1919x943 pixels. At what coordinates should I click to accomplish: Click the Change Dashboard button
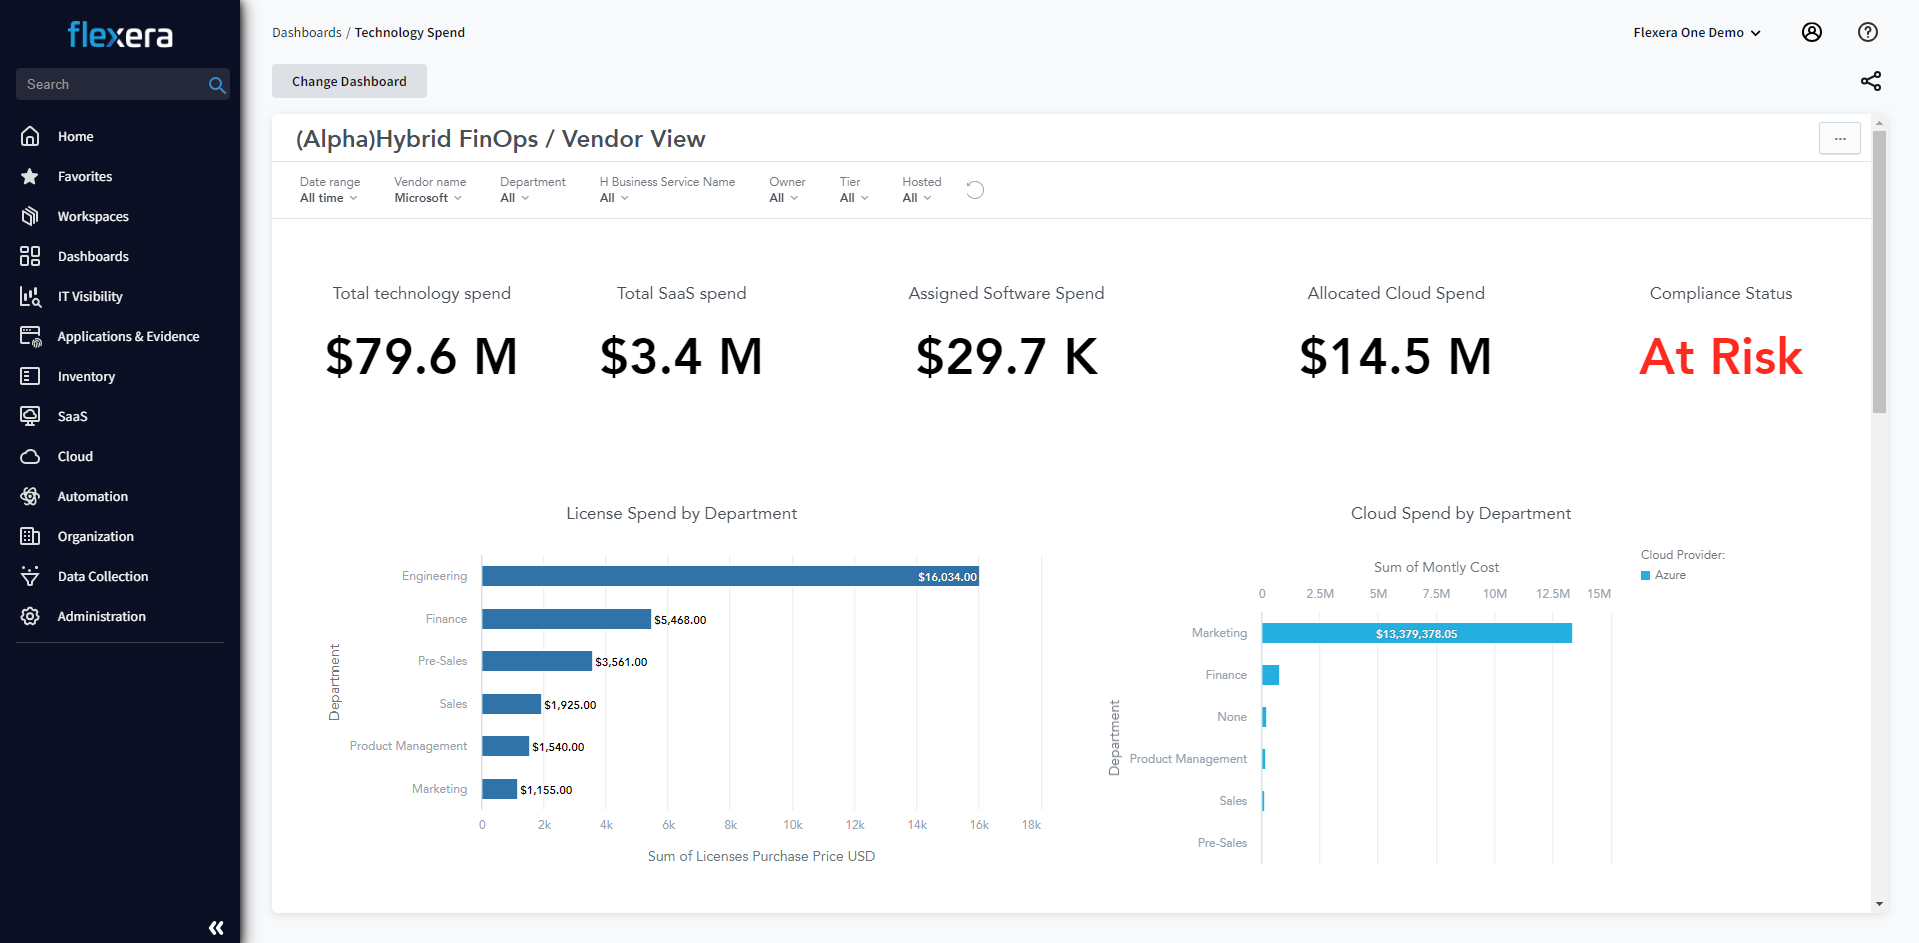tap(349, 81)
